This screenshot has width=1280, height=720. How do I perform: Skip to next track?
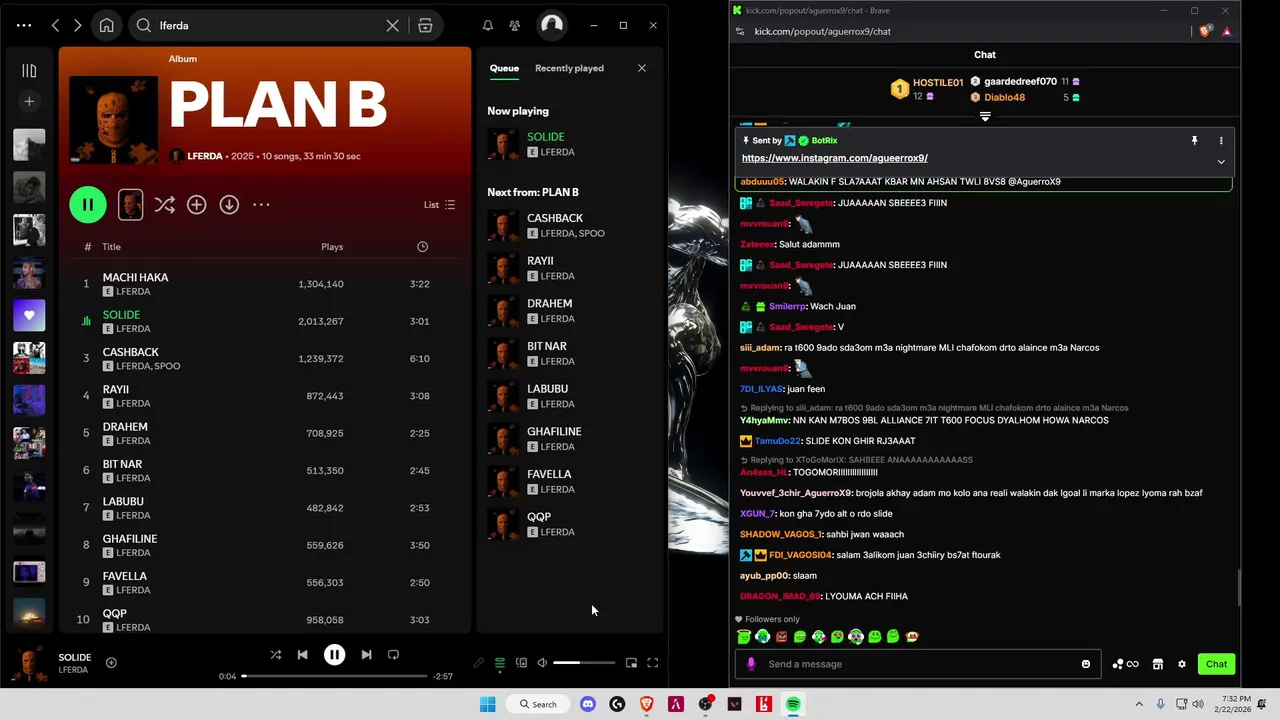(366, 655)
